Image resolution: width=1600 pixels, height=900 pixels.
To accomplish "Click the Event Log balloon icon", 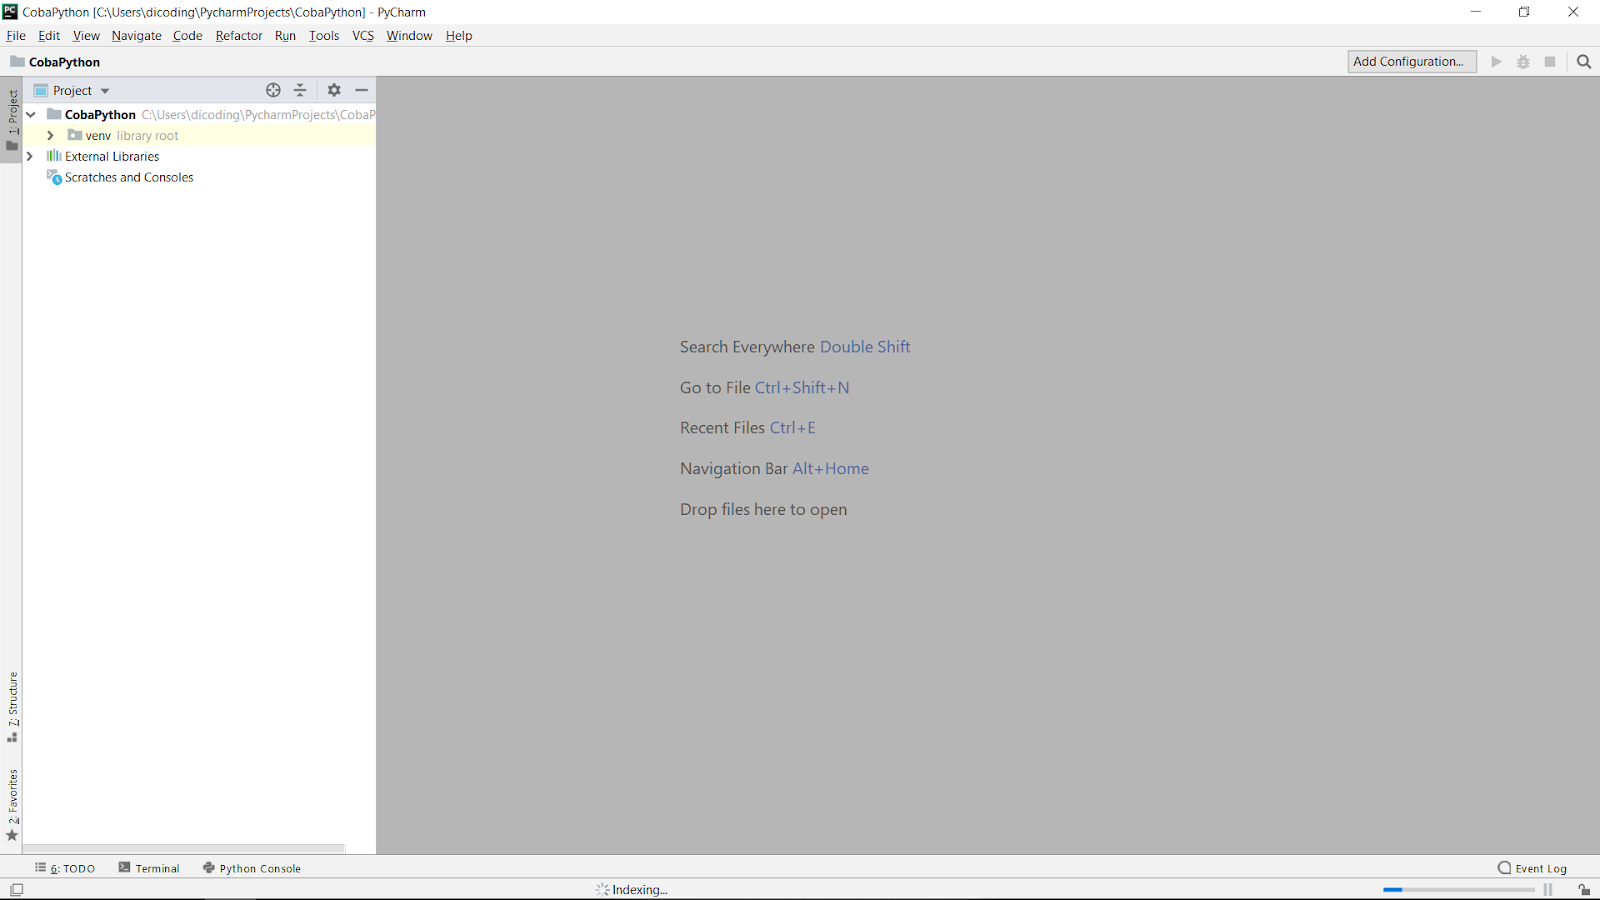I will coord(1504,868).
